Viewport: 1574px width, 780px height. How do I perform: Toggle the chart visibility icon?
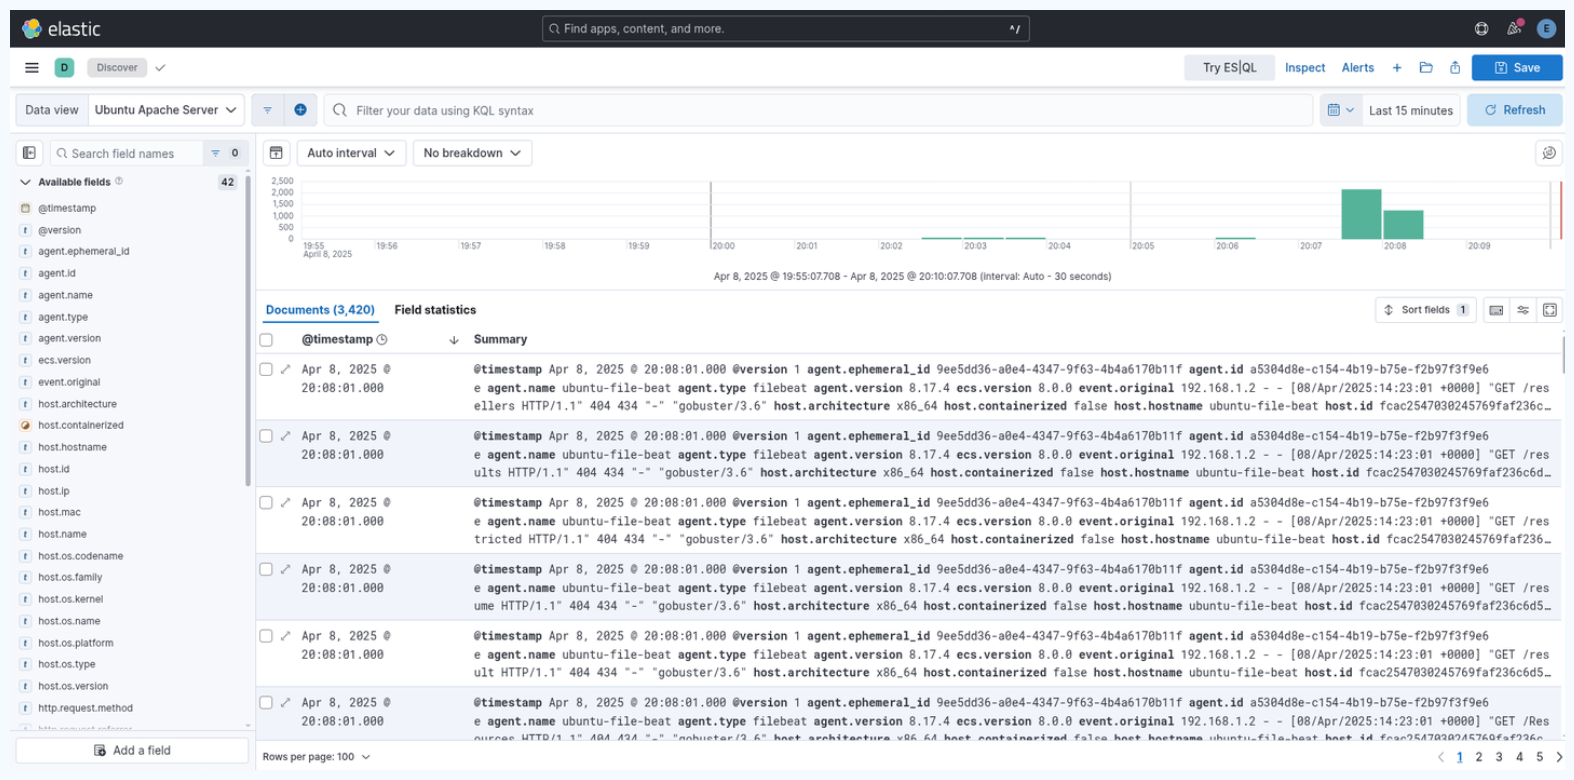tap(276, 153)
